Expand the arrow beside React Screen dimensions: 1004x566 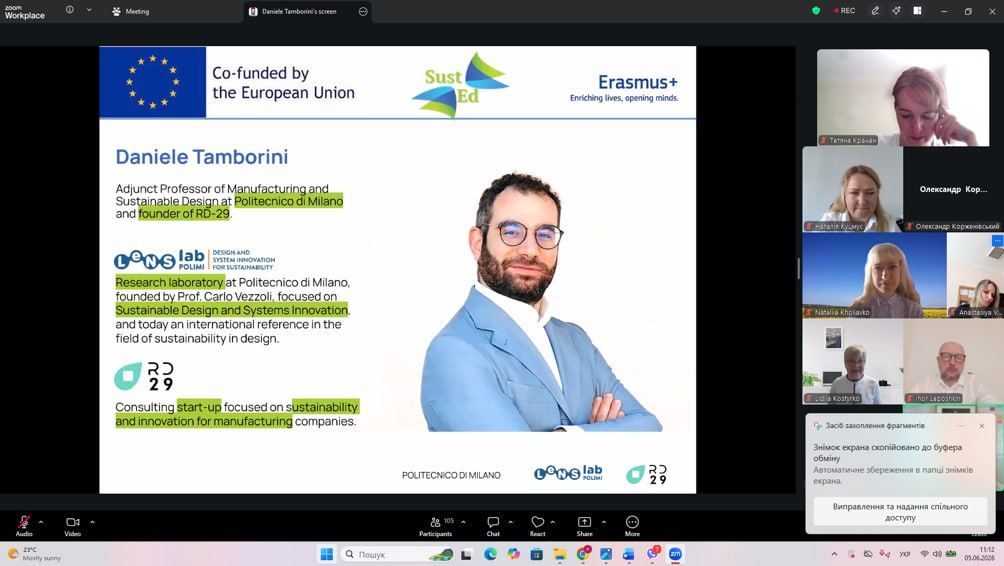553,522
